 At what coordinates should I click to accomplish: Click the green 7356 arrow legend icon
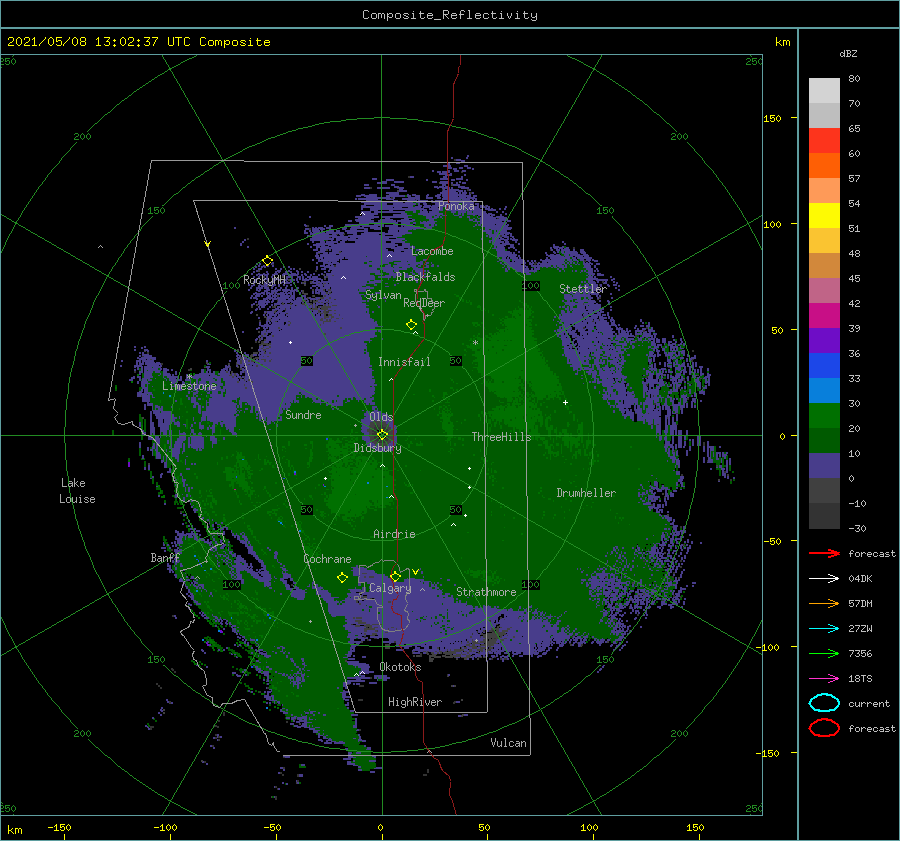pos(824,653)
